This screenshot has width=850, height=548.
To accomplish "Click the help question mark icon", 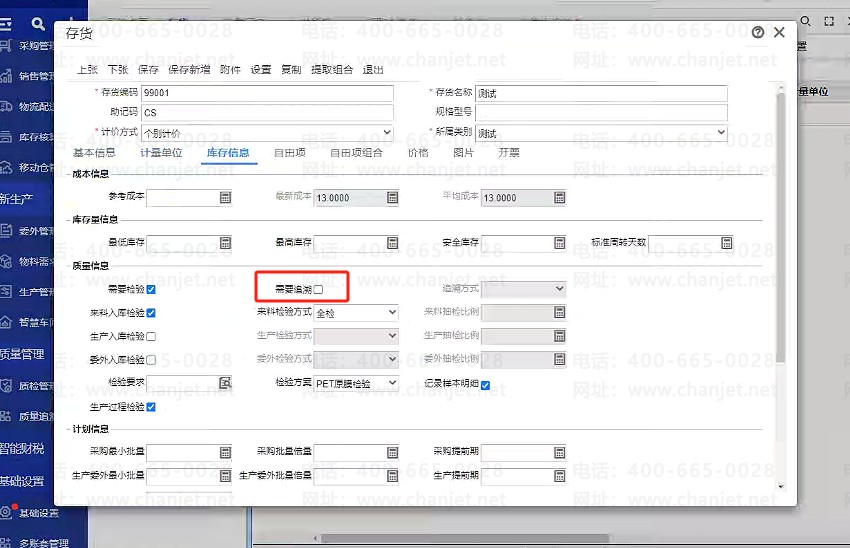I will click(x=758, y=33).
